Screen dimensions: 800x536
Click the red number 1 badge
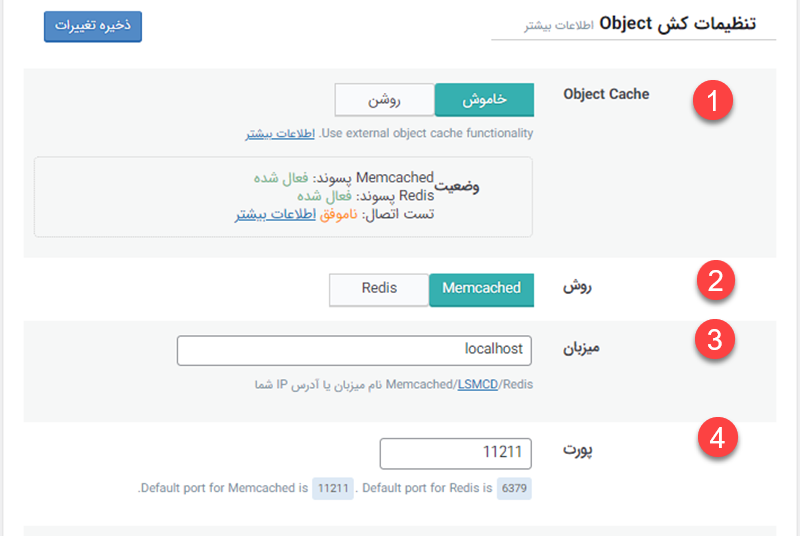coord(713,100)
